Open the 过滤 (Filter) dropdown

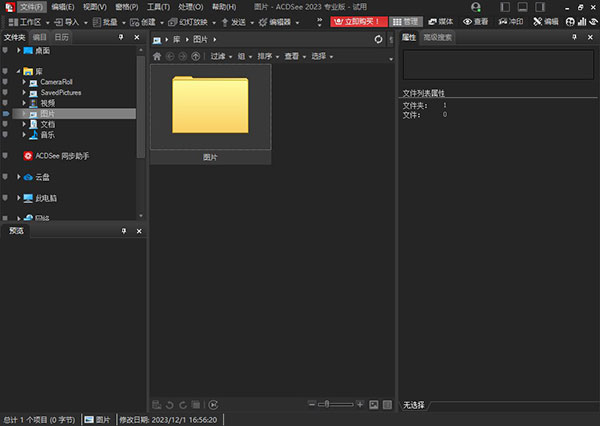tap(220, 56)
